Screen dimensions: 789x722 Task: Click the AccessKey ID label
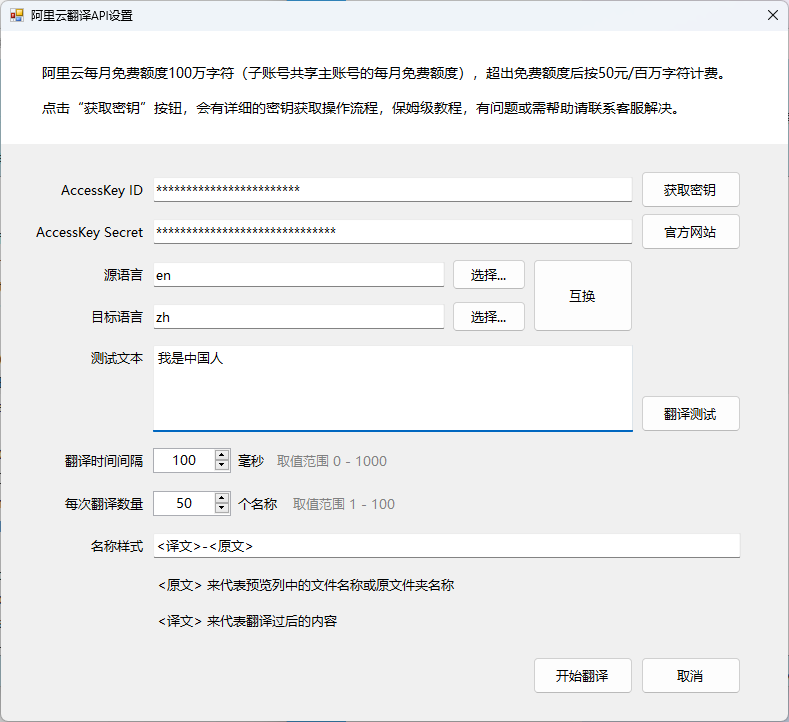click(x=102, y=190)
